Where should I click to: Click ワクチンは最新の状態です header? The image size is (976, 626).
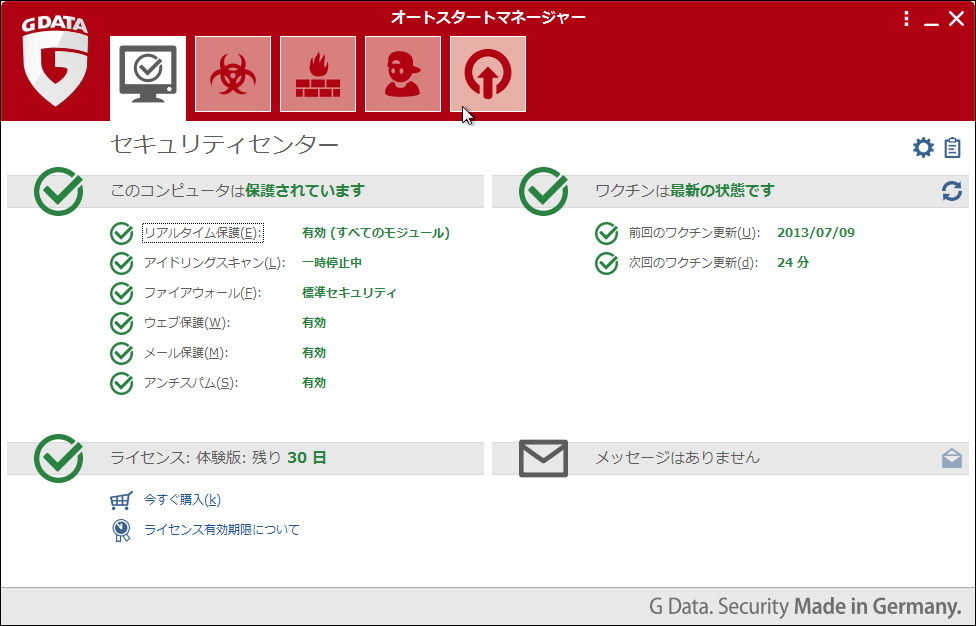click(685, 190)
